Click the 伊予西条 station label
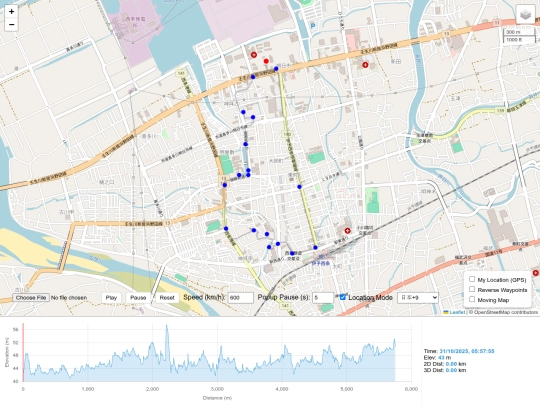 coord(321,263)
